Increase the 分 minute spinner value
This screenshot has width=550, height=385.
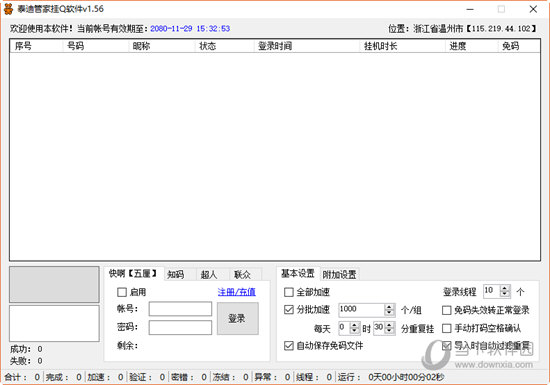point(389,325)
